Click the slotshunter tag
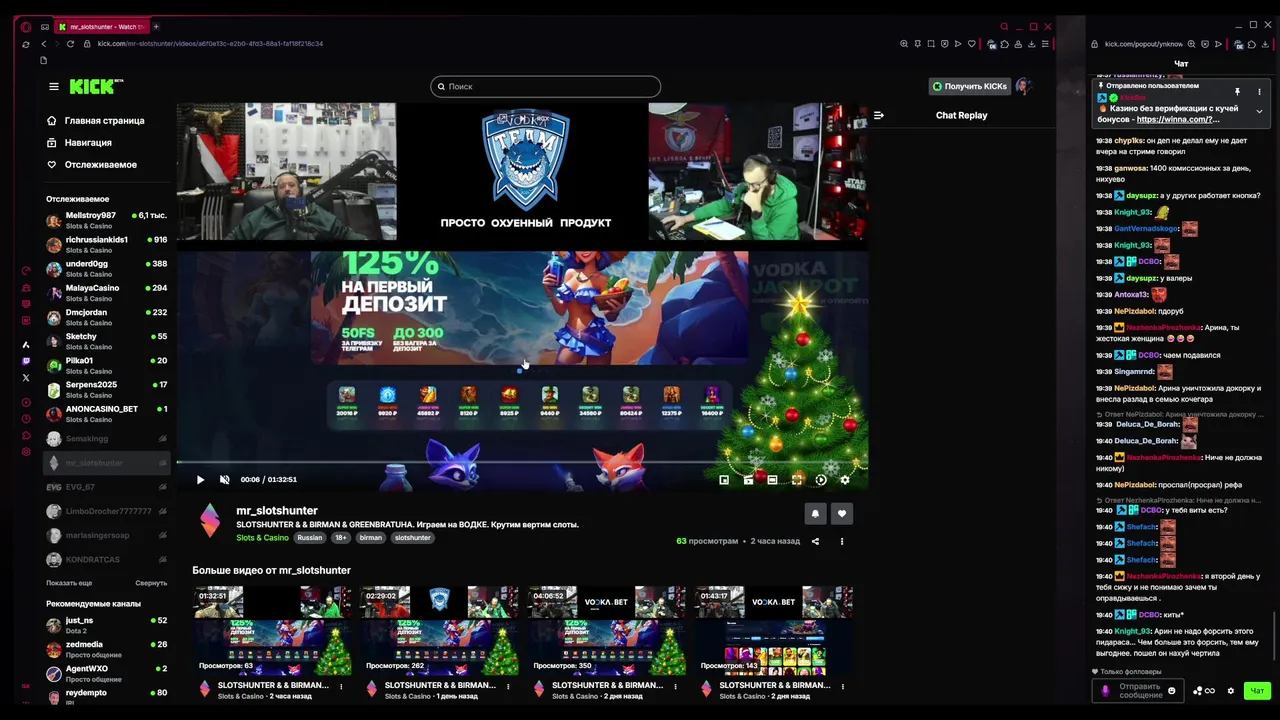 tap(412, 538)
